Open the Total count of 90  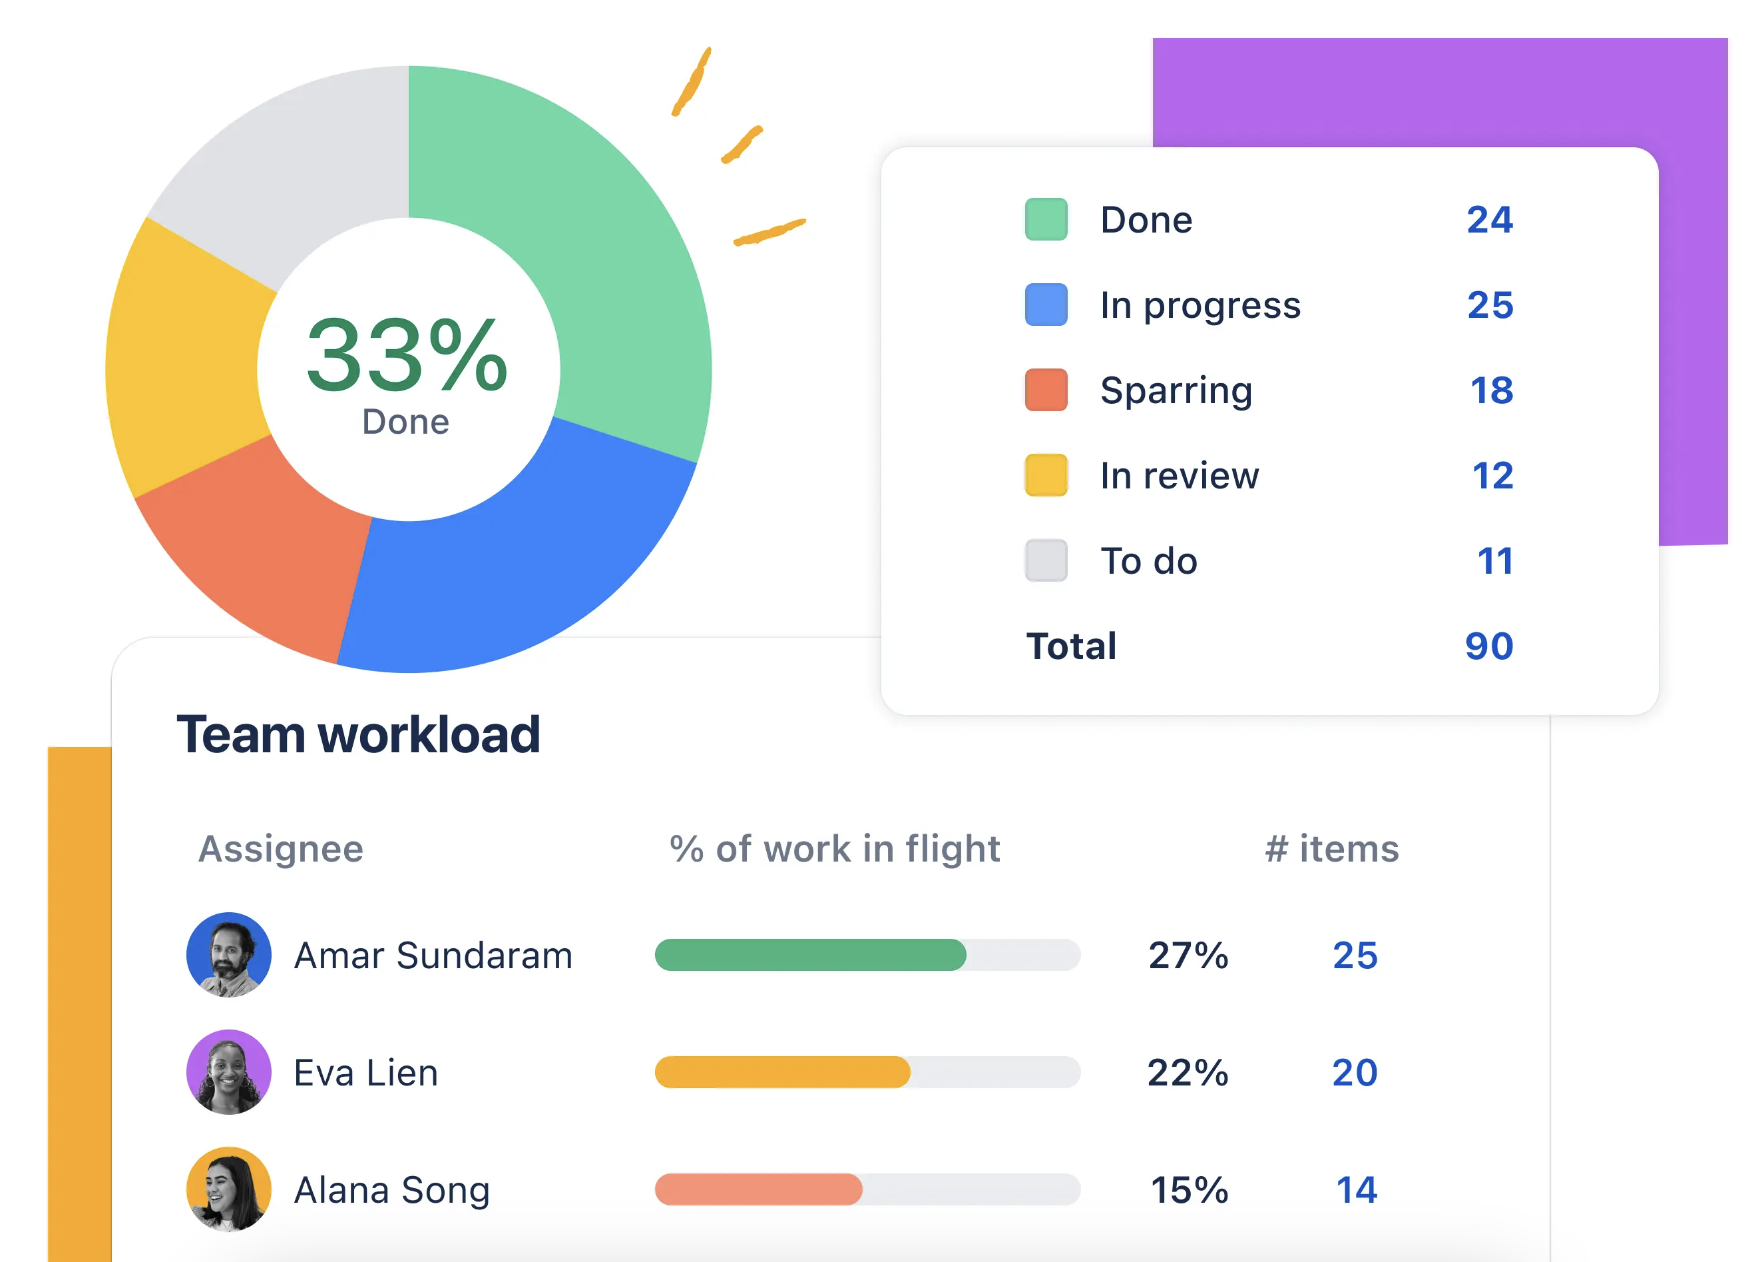tap(1489, 646)
